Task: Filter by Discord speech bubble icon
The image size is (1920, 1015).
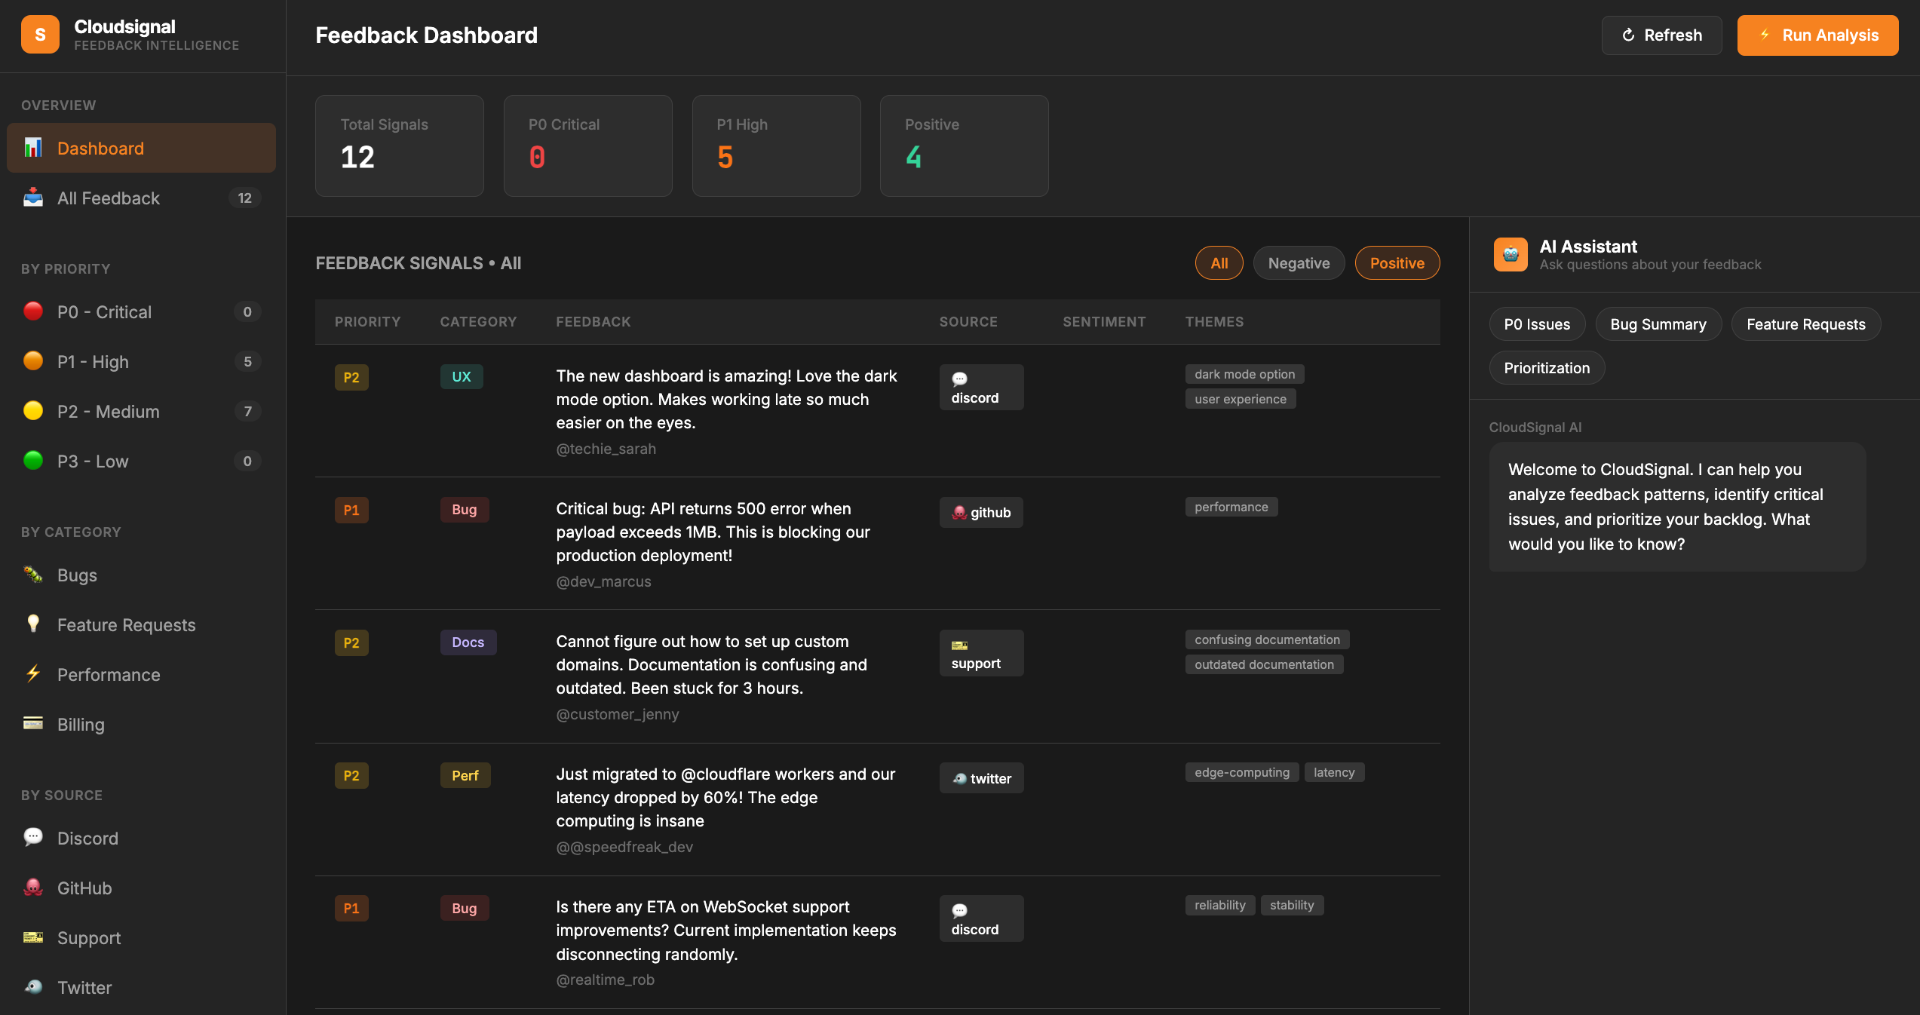Action: (x=33, y=838)
